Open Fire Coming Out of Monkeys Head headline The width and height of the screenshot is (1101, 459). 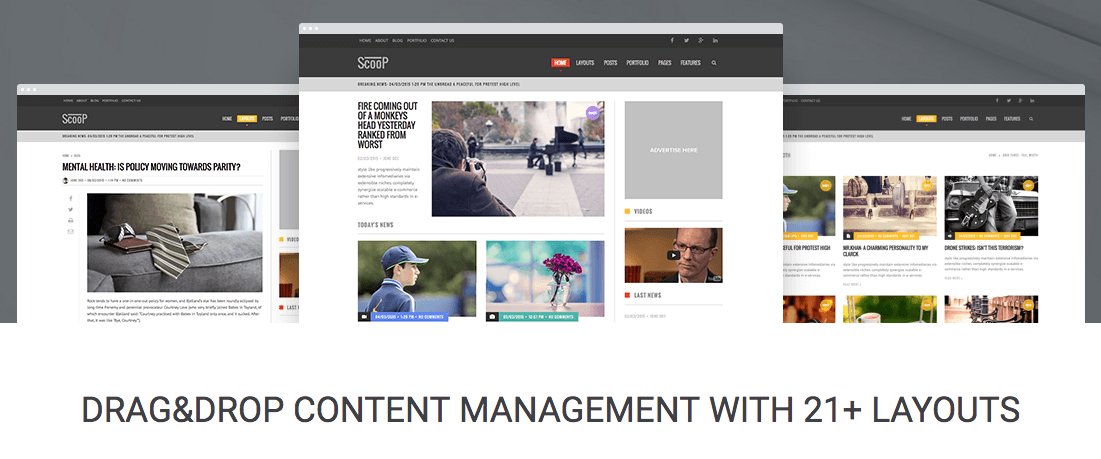pyautogui.click(x=388, y=126)
